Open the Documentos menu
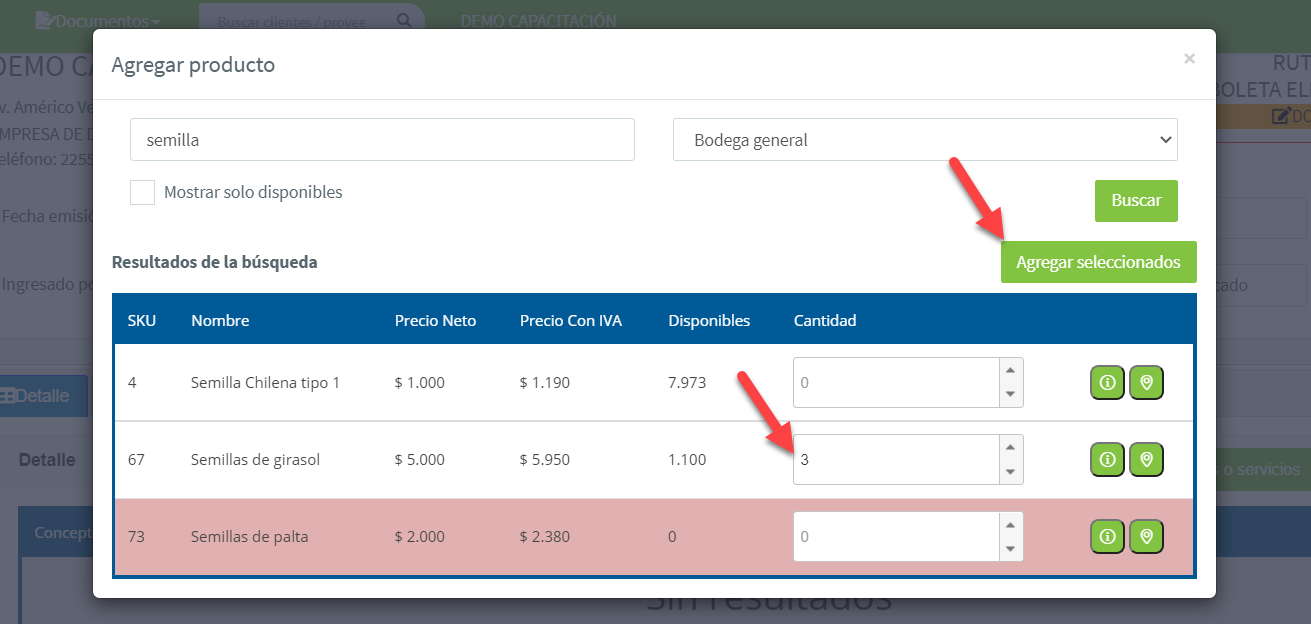1311x624 pixels. tap(97, 21)
